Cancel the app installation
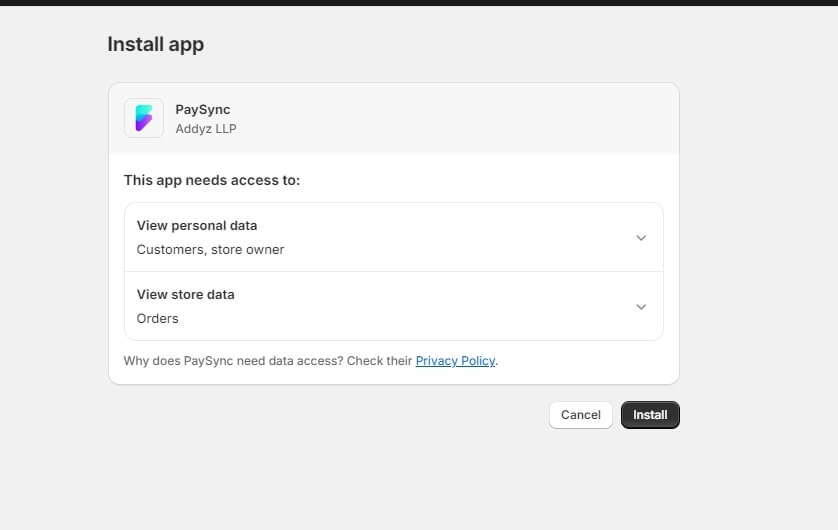The image size is (838, 530). coord(580,415)
